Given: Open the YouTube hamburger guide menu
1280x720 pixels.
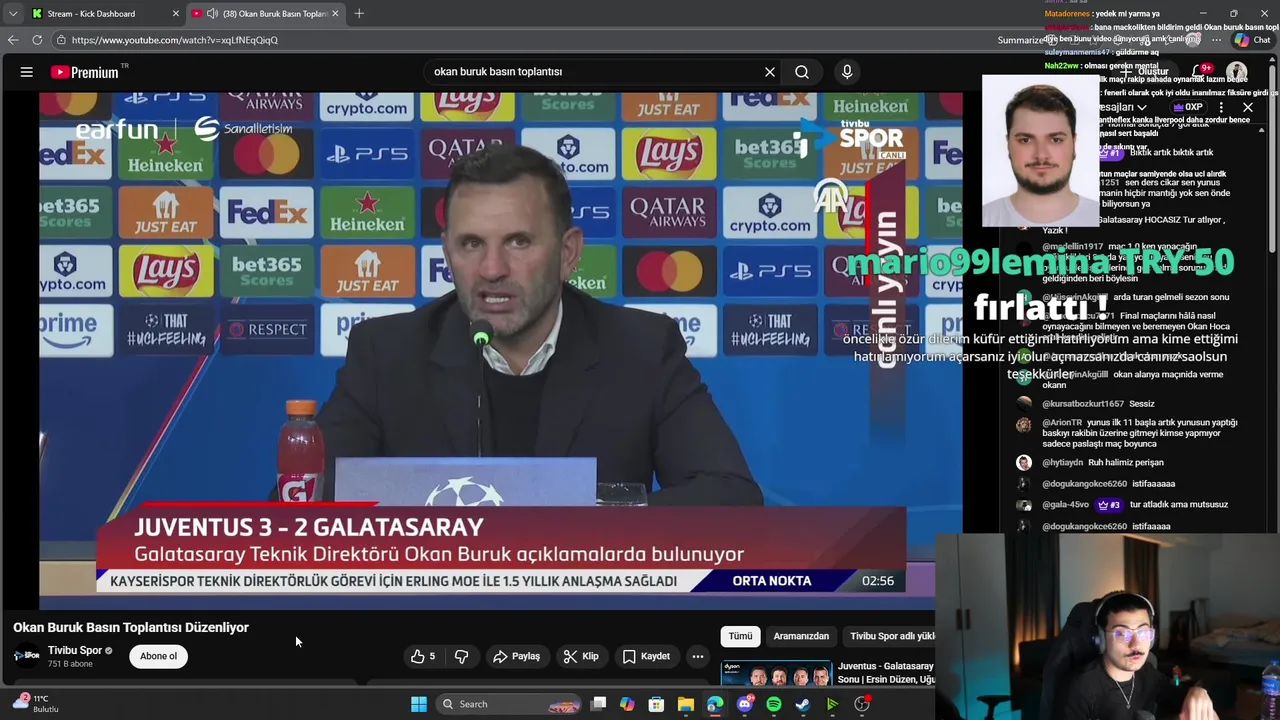Looking at the screenshot, I should [27, 72].
